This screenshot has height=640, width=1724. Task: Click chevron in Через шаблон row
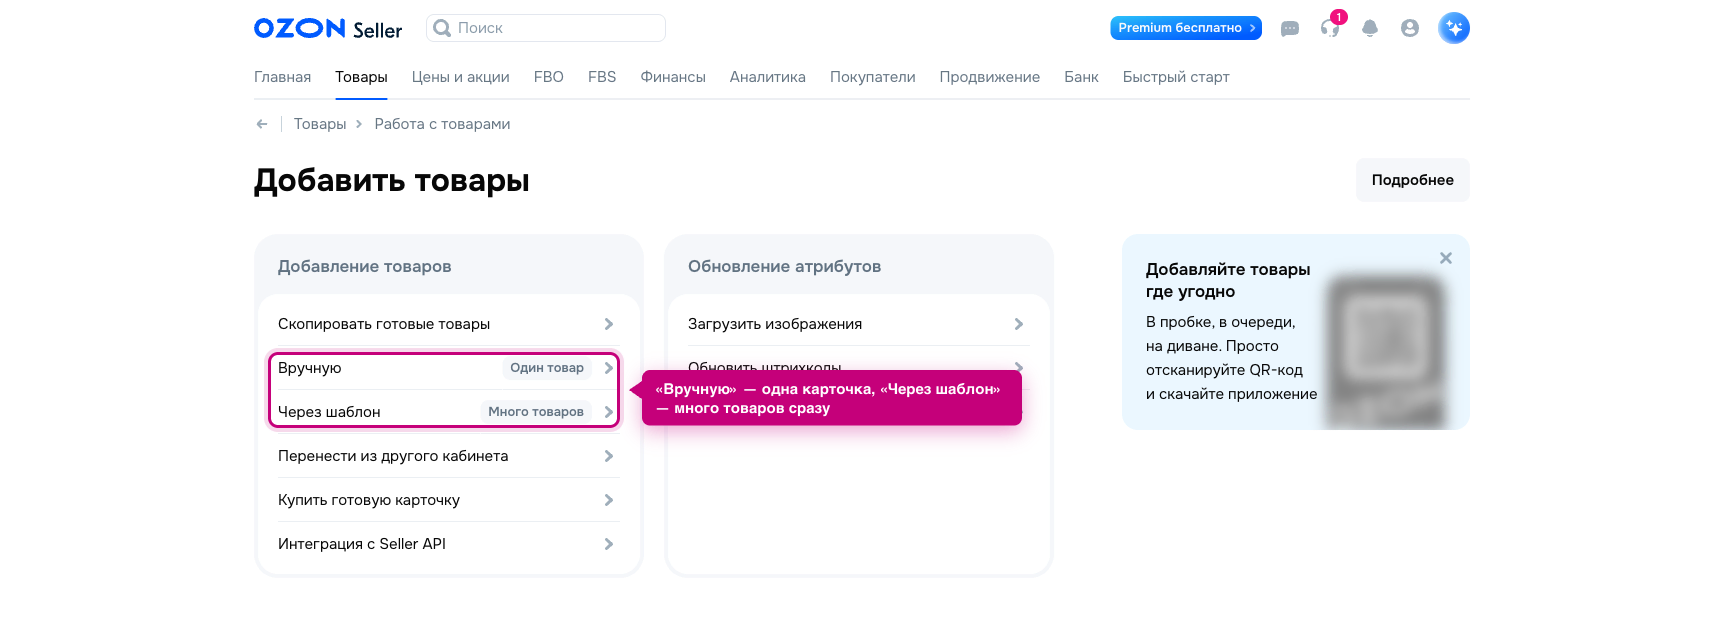click(x=609, y=412)
